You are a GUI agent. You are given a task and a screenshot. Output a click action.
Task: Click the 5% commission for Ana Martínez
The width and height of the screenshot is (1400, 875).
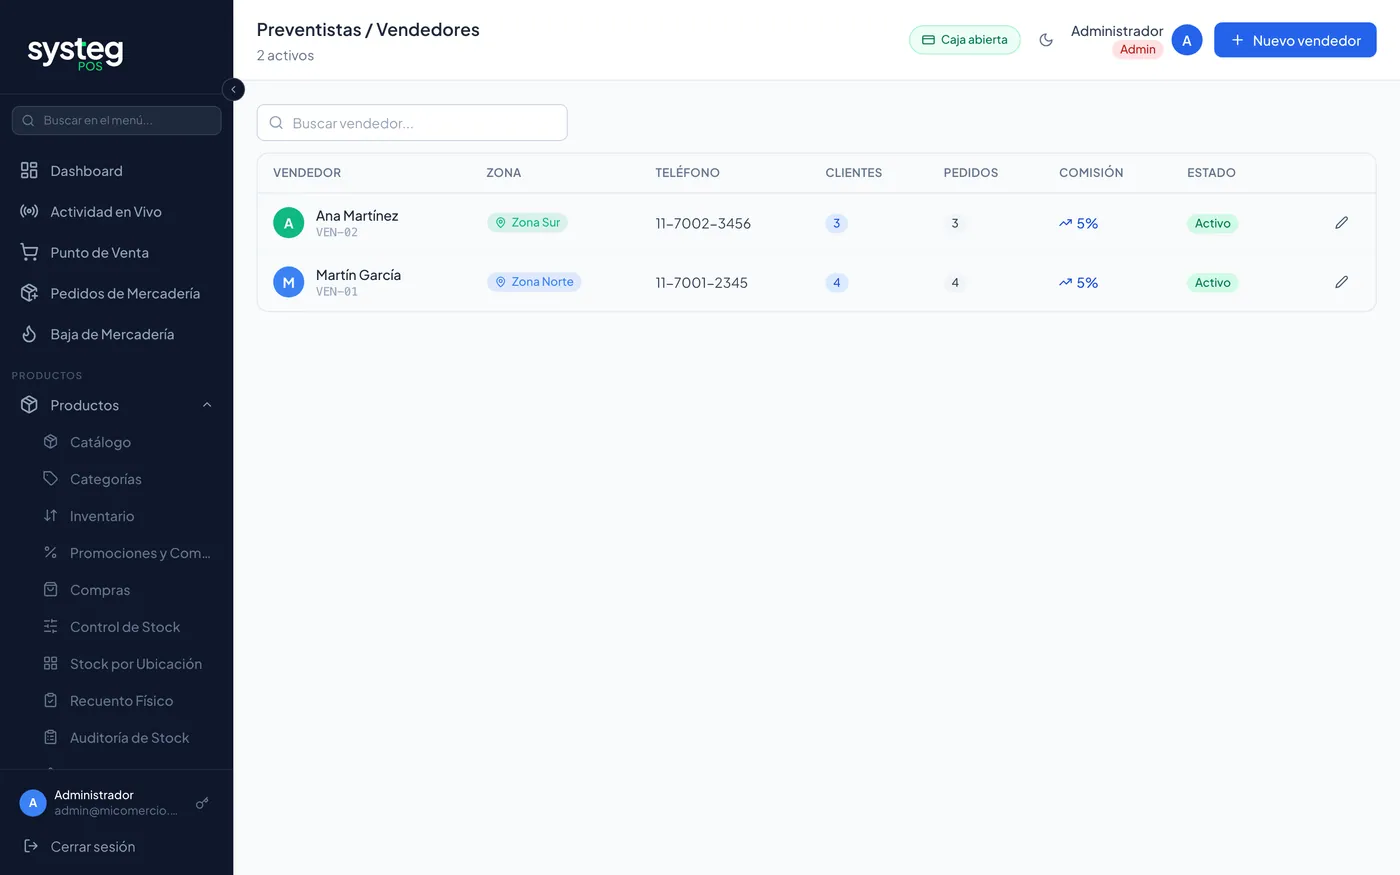tap(1079, 223)
